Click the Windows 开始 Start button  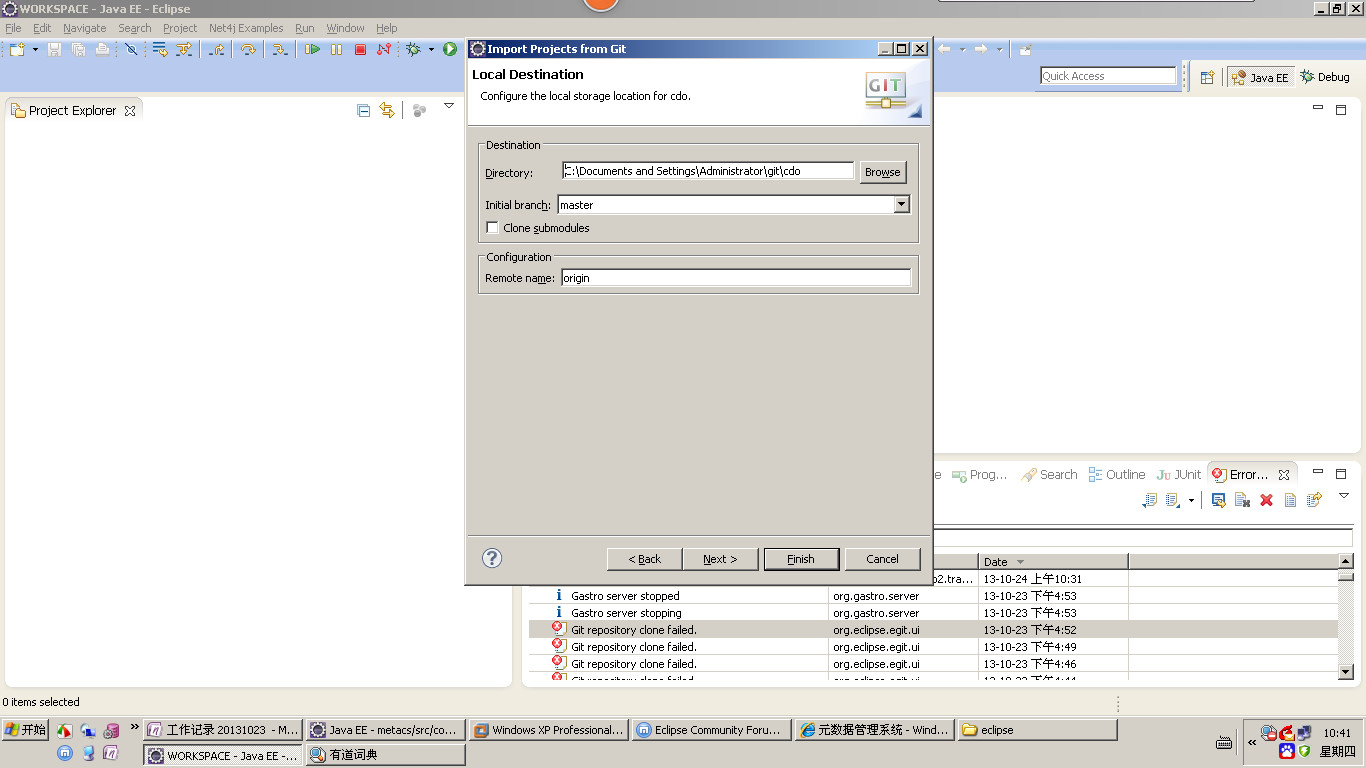coord(26,730)
